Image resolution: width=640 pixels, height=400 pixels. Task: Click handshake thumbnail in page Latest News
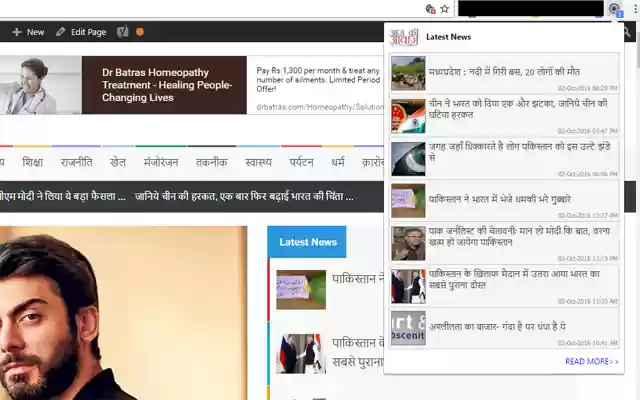click(x=301, y=354)
